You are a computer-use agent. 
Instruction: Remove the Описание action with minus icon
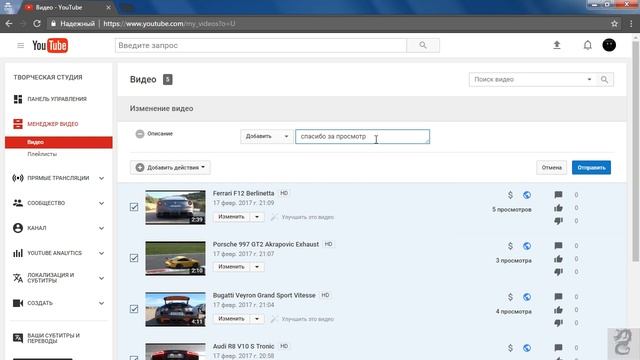pyautogui.click(x=140, y=134)
